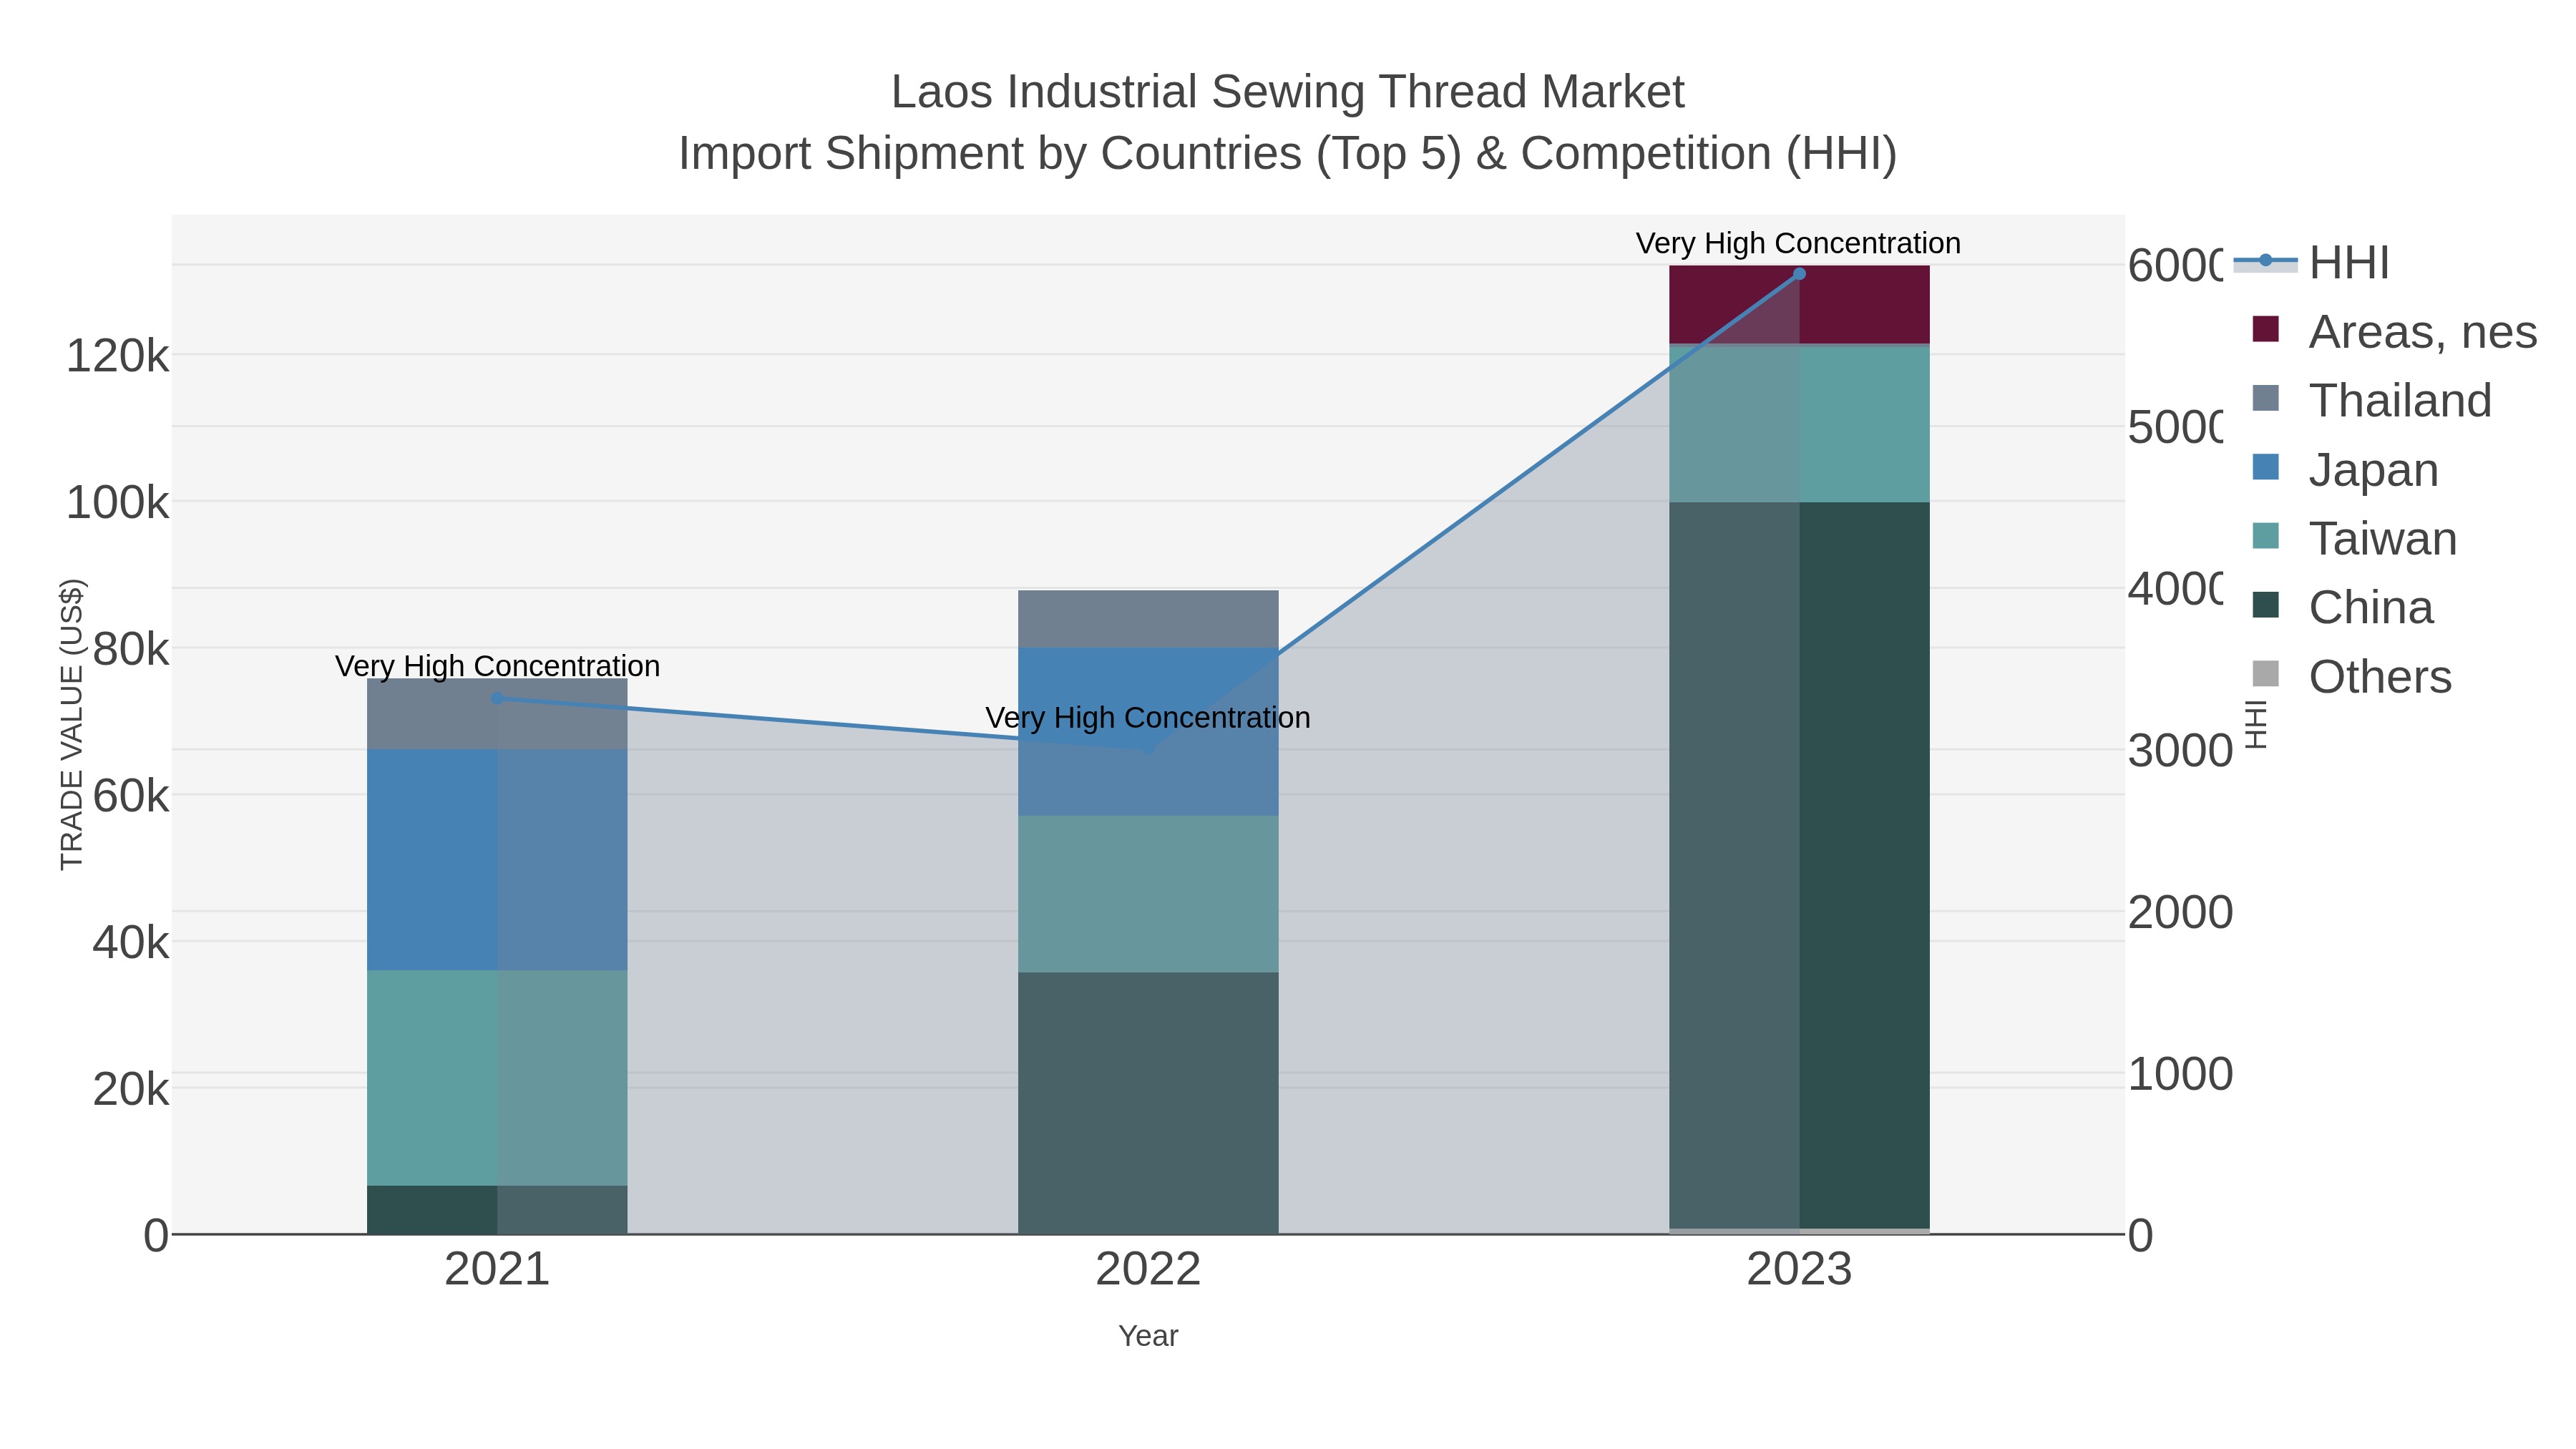This screenshot has height=1449, width=2576.
Task: Click the 'TRADE VALUE (US$)' axis title
Action: 72,724
